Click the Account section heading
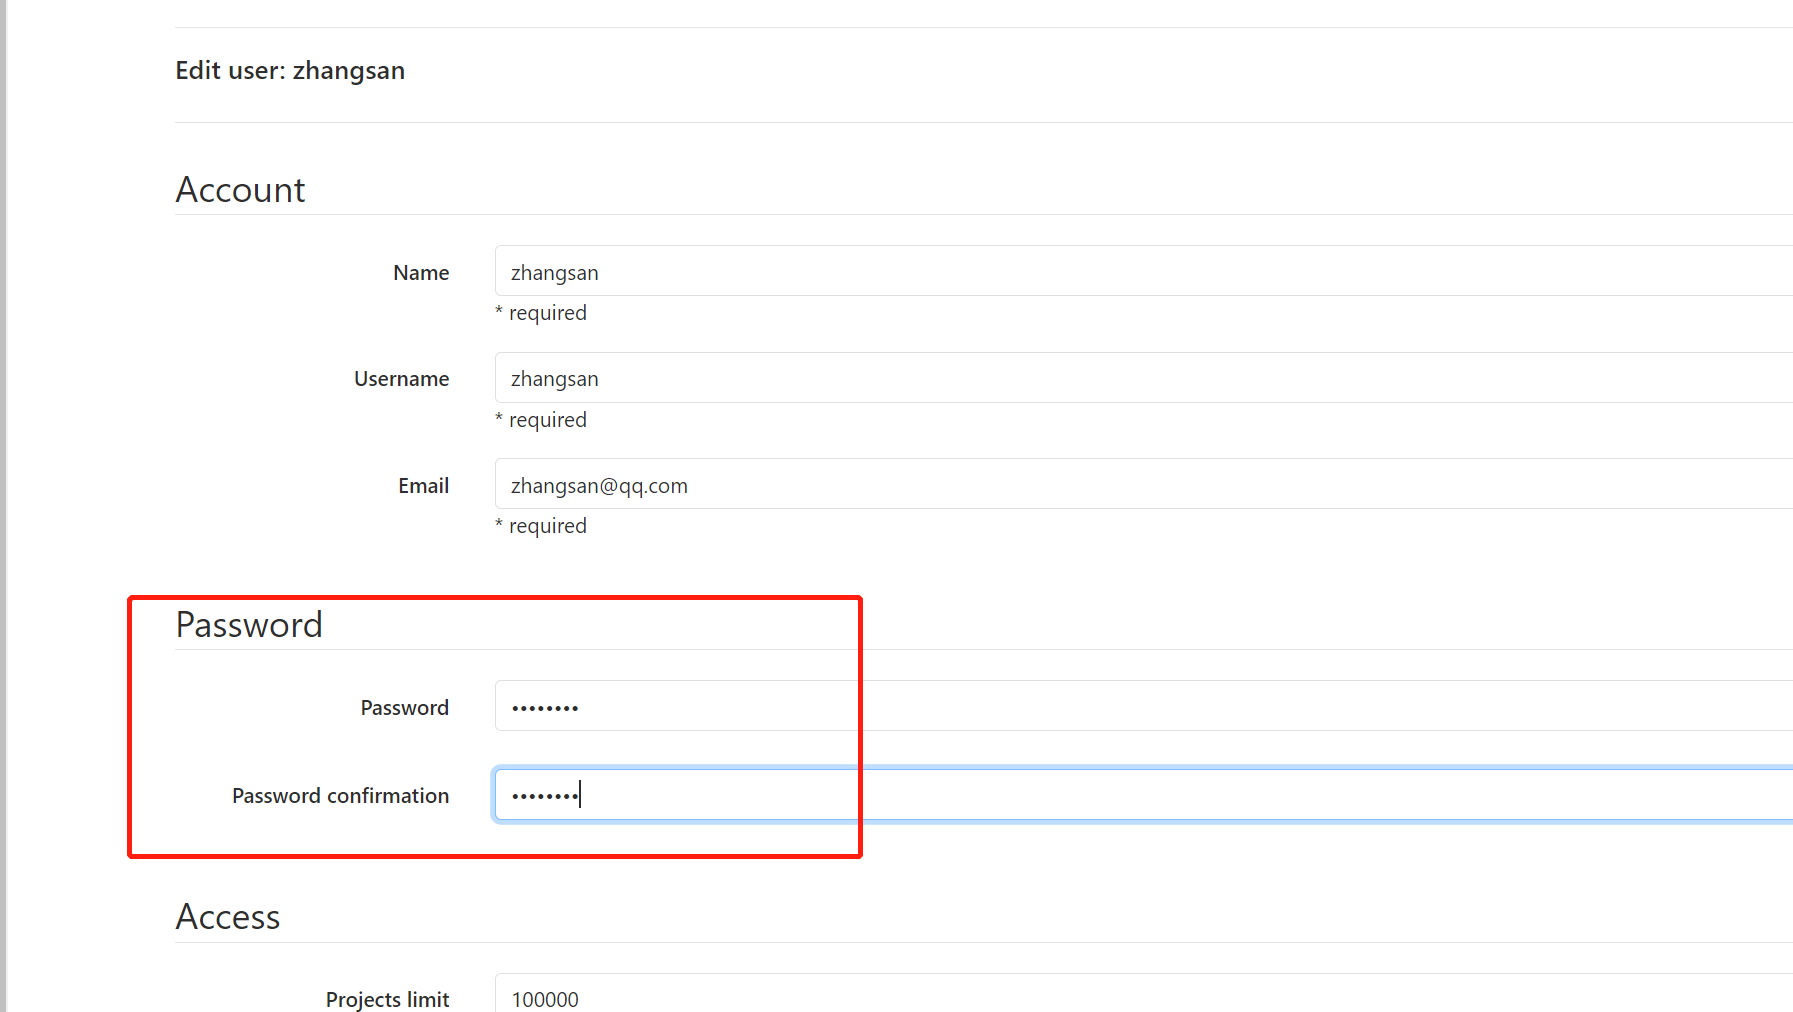This screenshot has width=1793, height=1012. (240, 190)
